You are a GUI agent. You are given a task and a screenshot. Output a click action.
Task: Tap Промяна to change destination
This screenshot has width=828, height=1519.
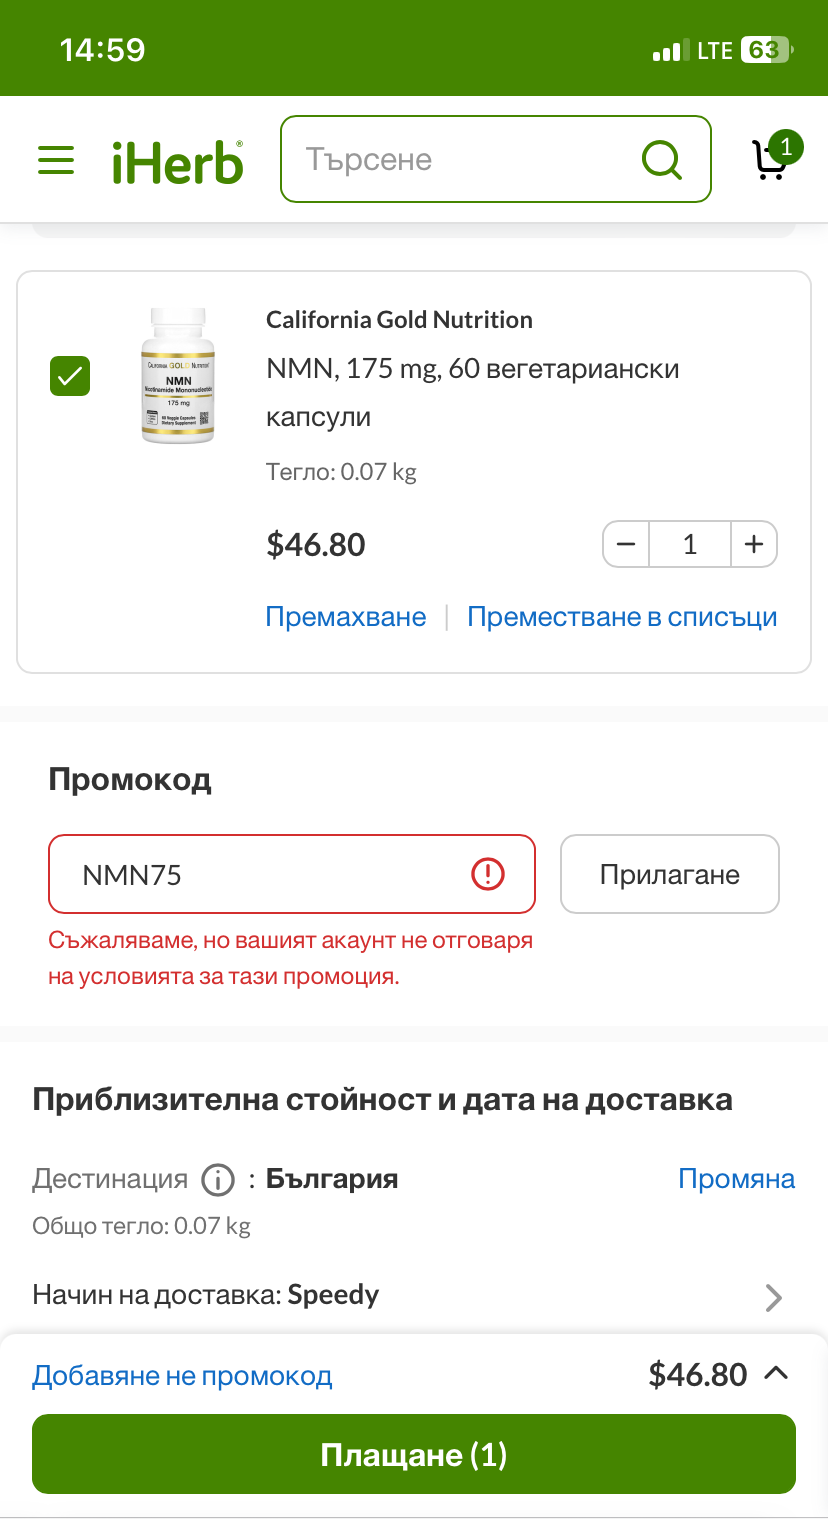click(736, 1179)
